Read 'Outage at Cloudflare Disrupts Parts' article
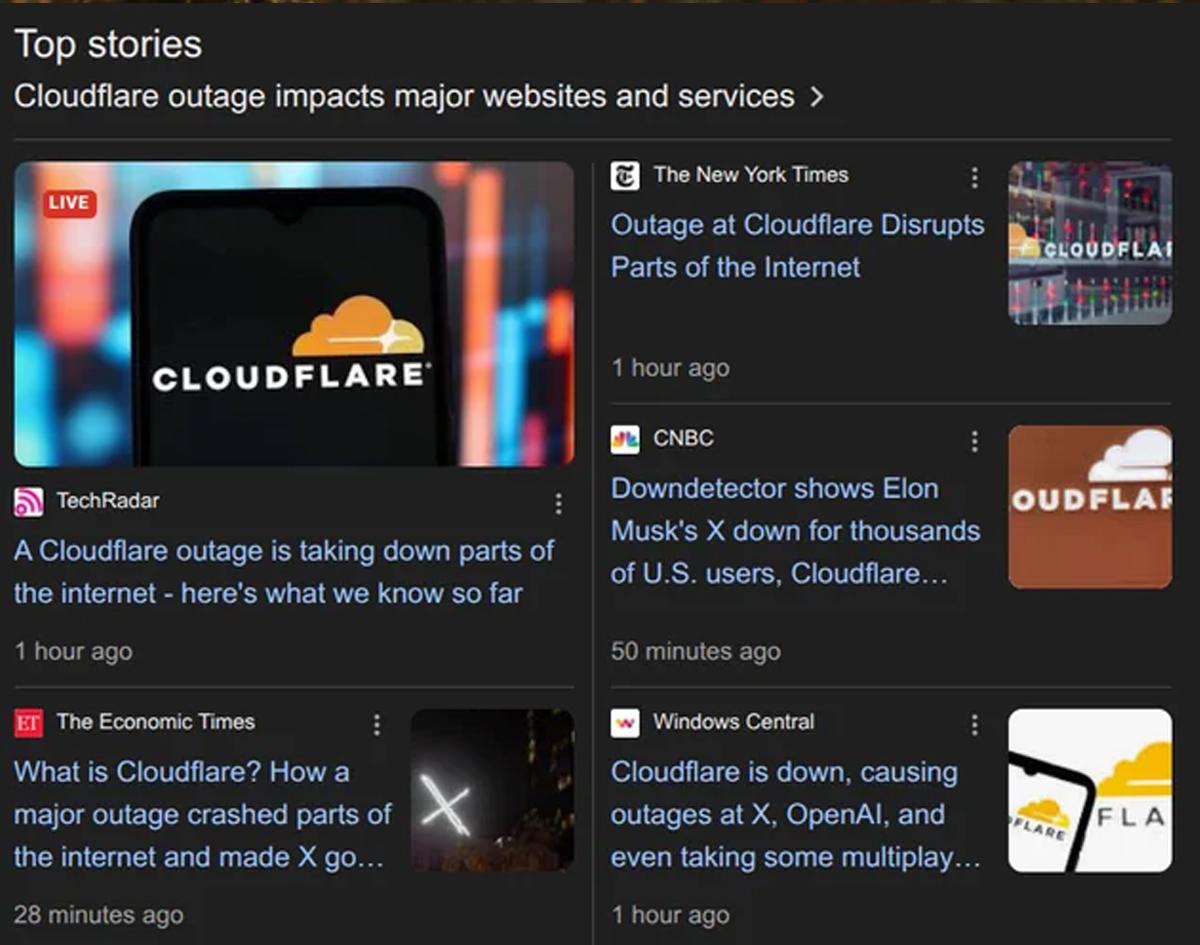The image size is (1200, 945). [x=797, y=246]
